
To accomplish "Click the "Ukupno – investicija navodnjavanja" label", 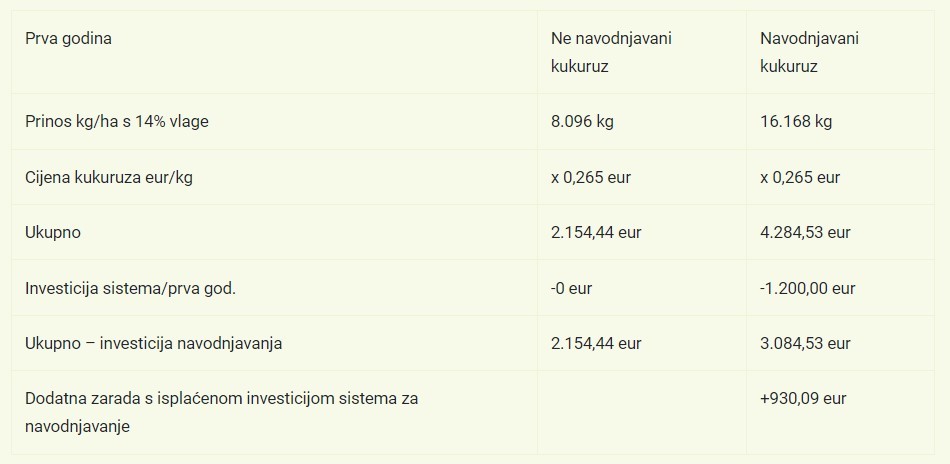I will [x=154, y=343].
